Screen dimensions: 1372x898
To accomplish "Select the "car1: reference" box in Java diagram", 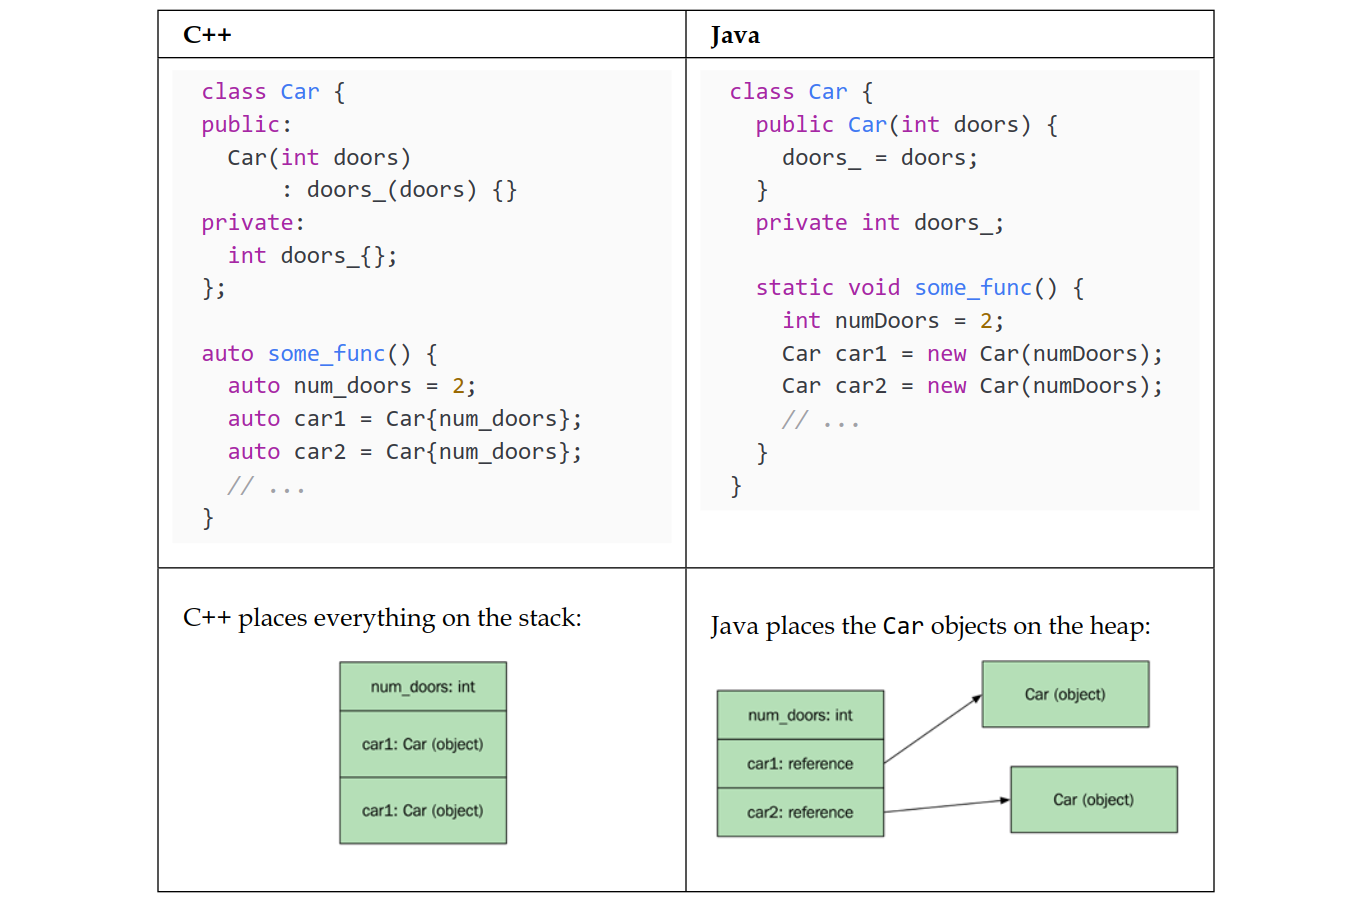I will click(x=800, y=764).
